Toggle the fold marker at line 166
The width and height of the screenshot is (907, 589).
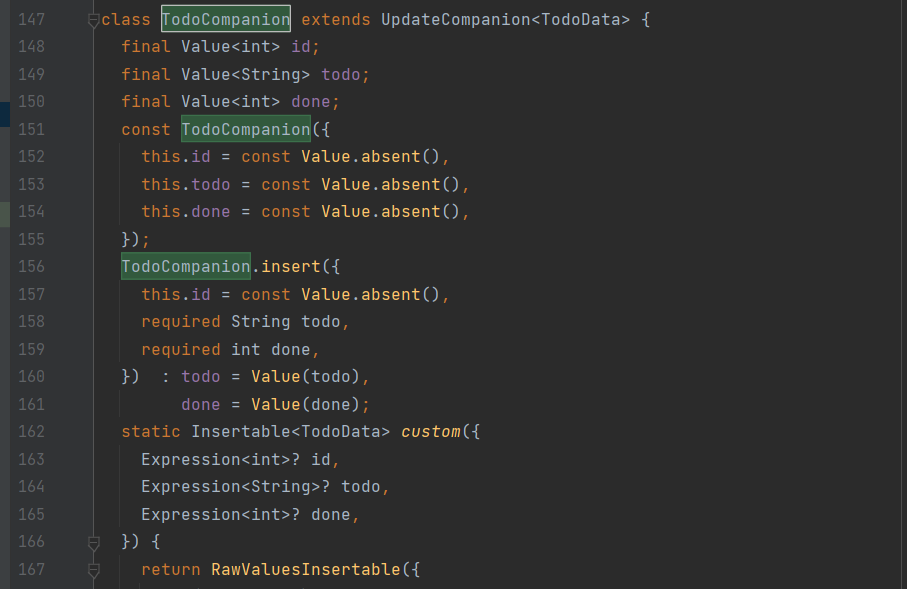[x=93, y=543]
